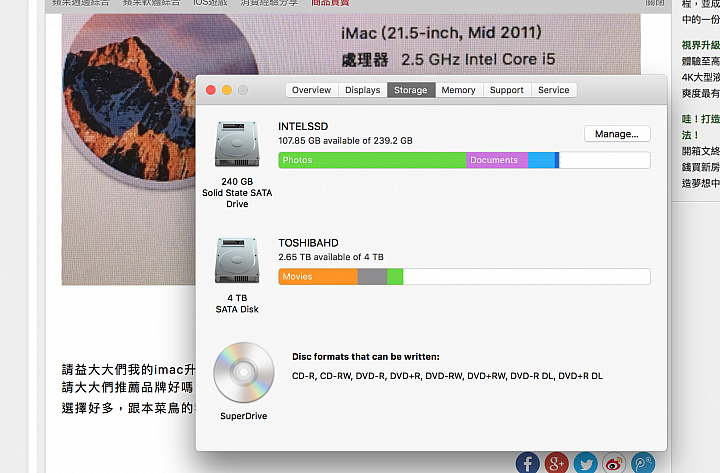Open the Support tab
Screen dimensions: 720x473
[506, 90]
